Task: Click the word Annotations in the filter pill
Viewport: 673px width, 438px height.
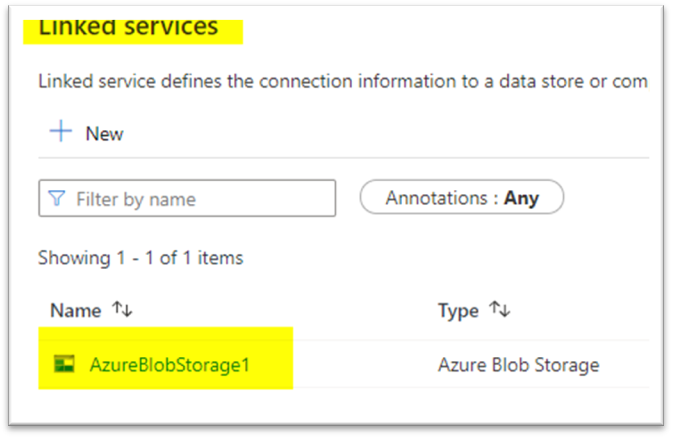Action: pyautogui.click(x=437, y=197)
